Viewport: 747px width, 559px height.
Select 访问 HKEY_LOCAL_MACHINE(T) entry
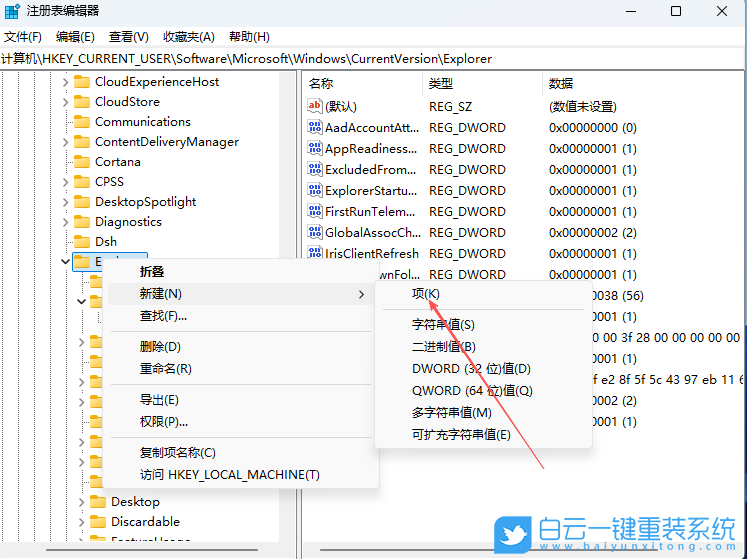[x=241, y=475]
